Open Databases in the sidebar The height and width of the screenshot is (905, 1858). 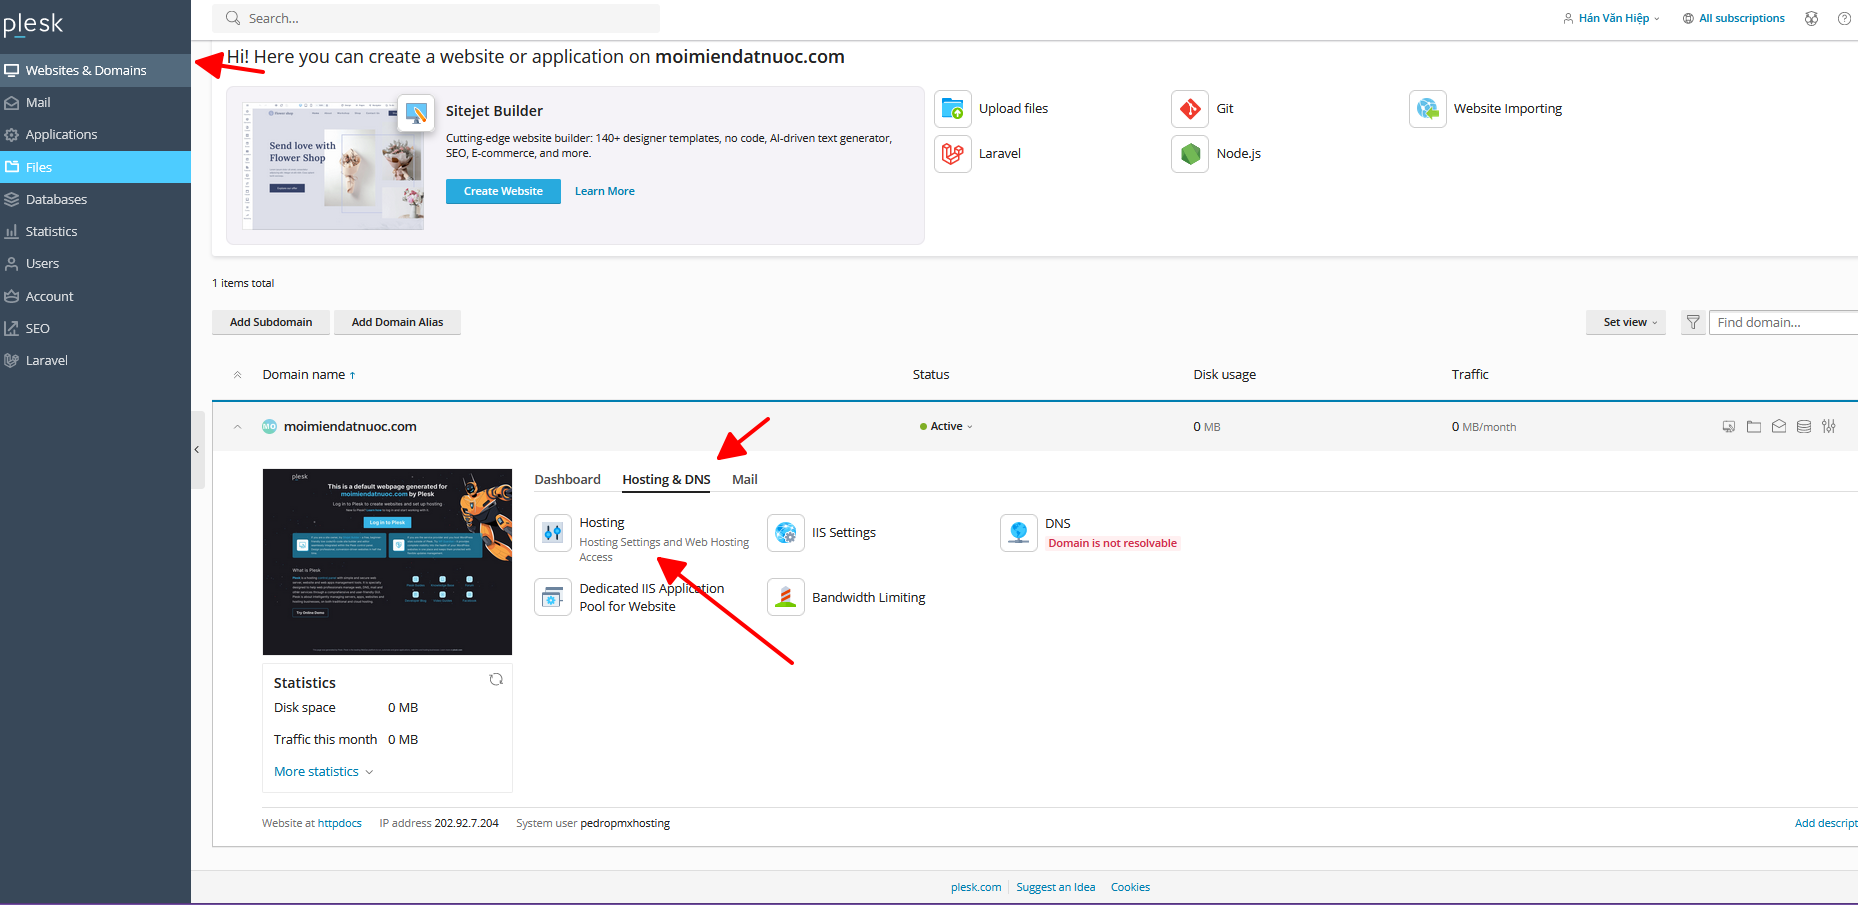coord(95,199)
